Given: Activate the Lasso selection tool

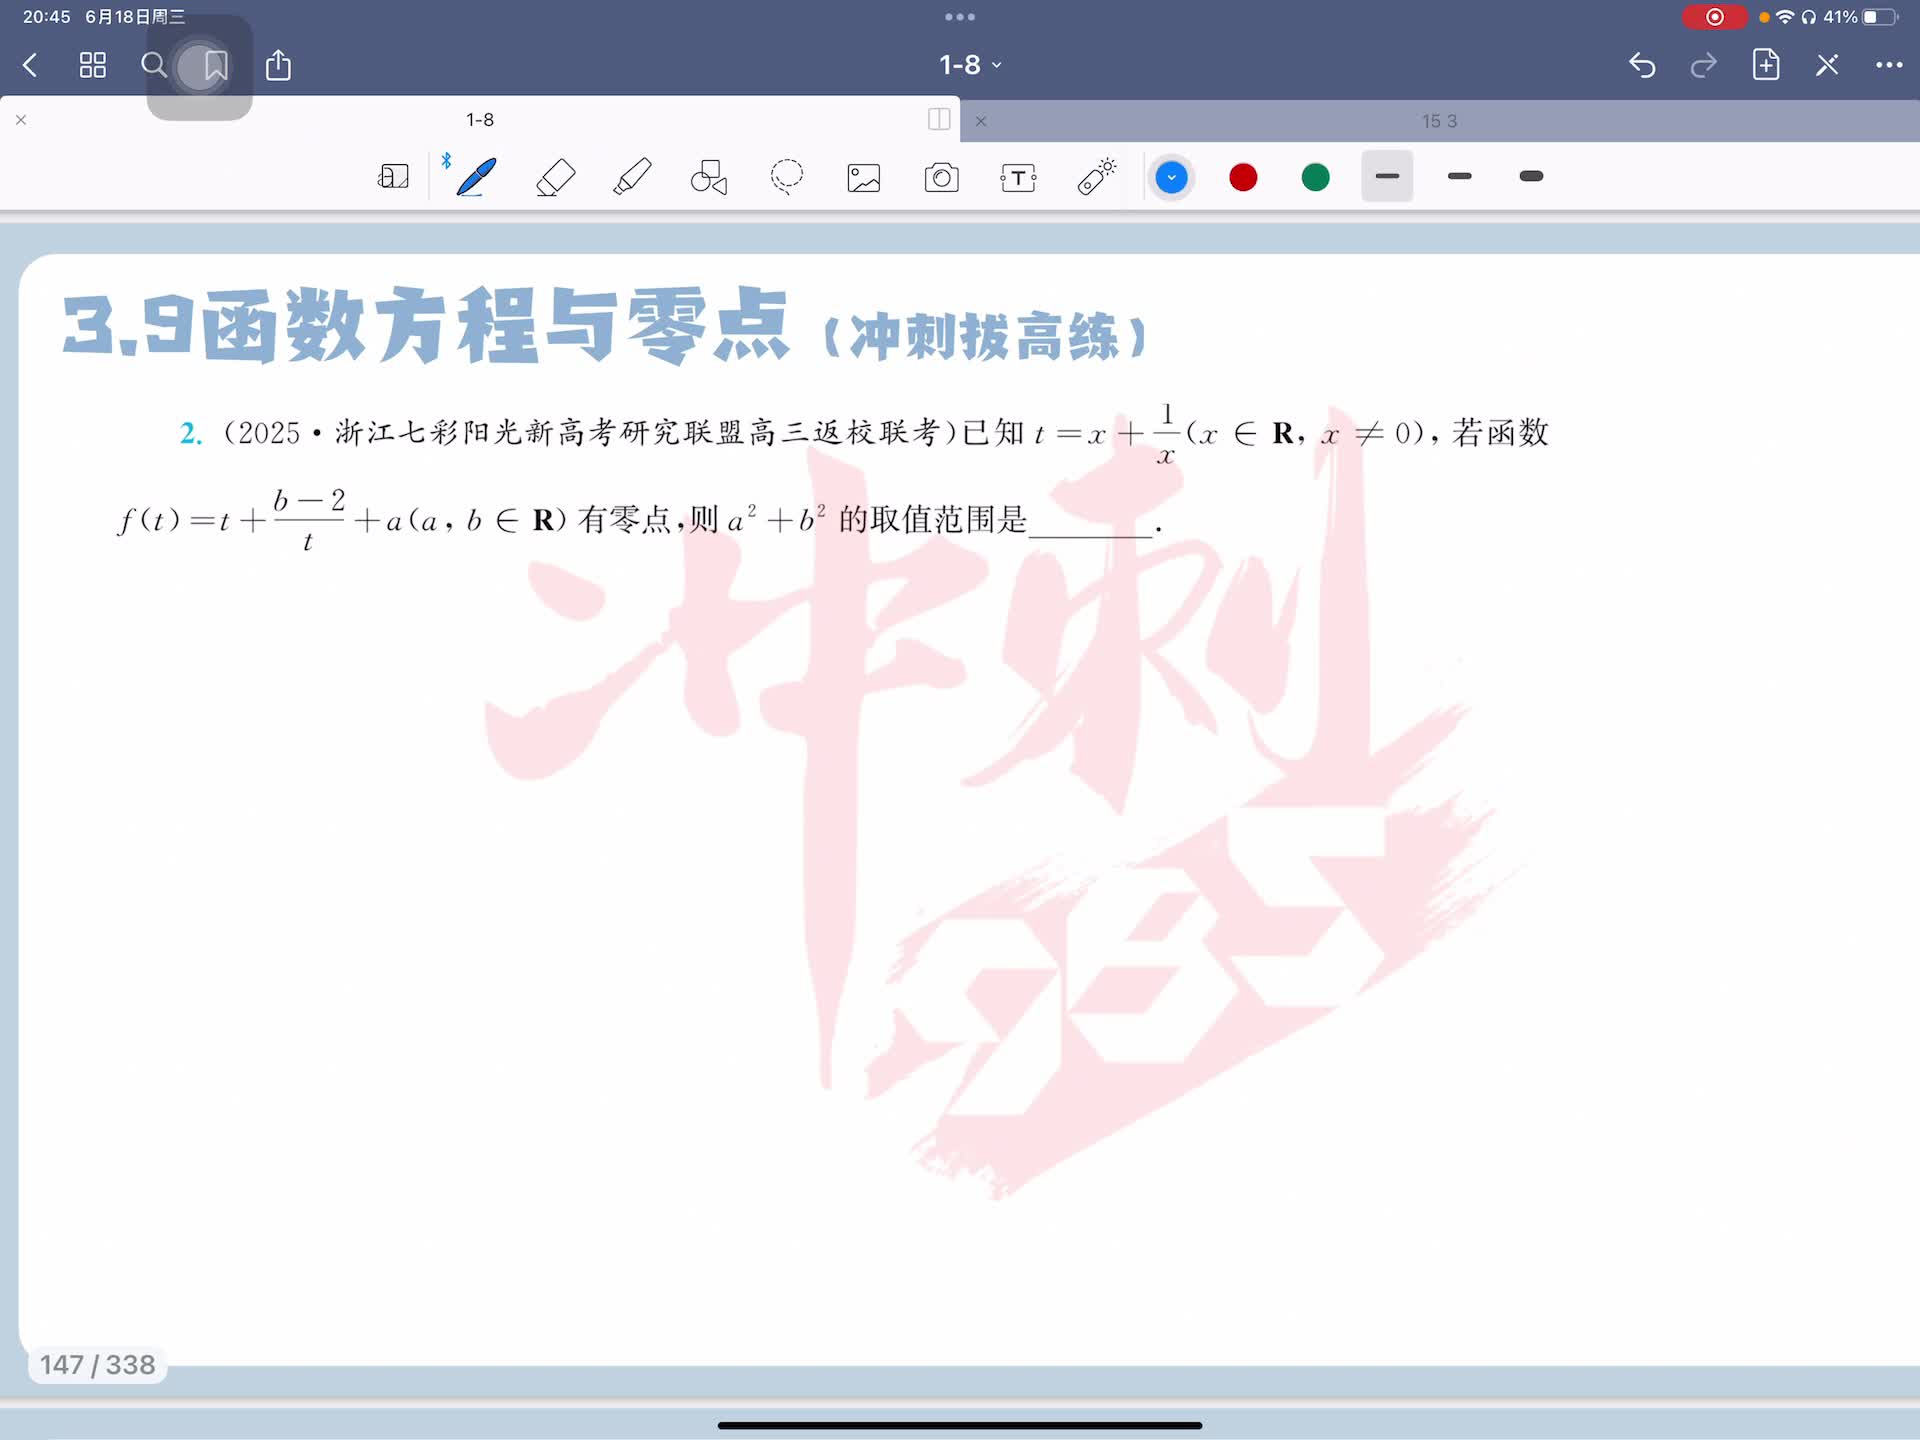Looking at the screenshot, I should 787,177.
